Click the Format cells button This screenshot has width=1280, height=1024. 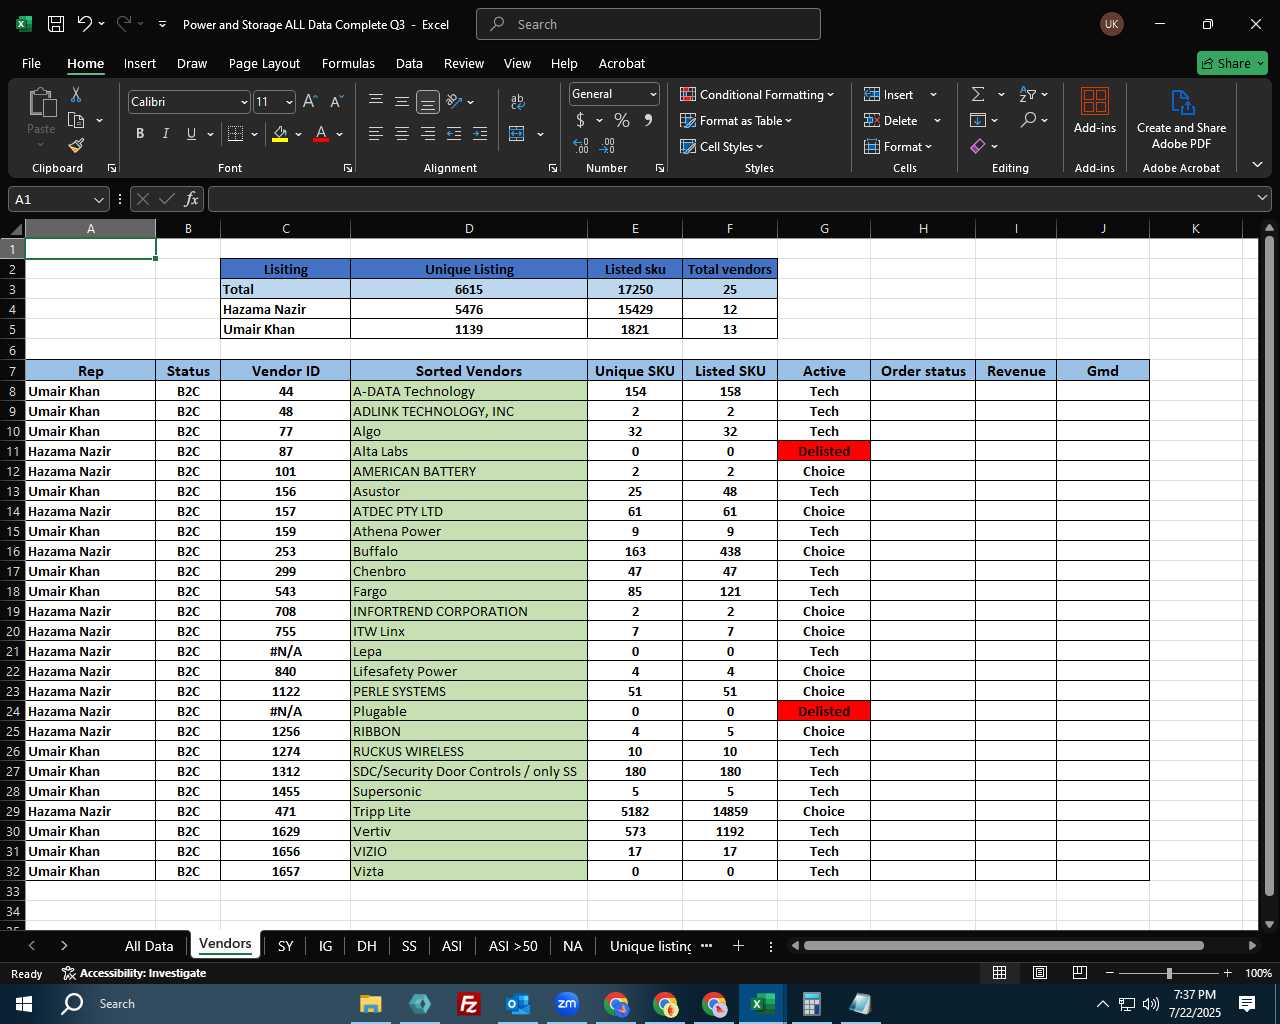pos(898,146)
